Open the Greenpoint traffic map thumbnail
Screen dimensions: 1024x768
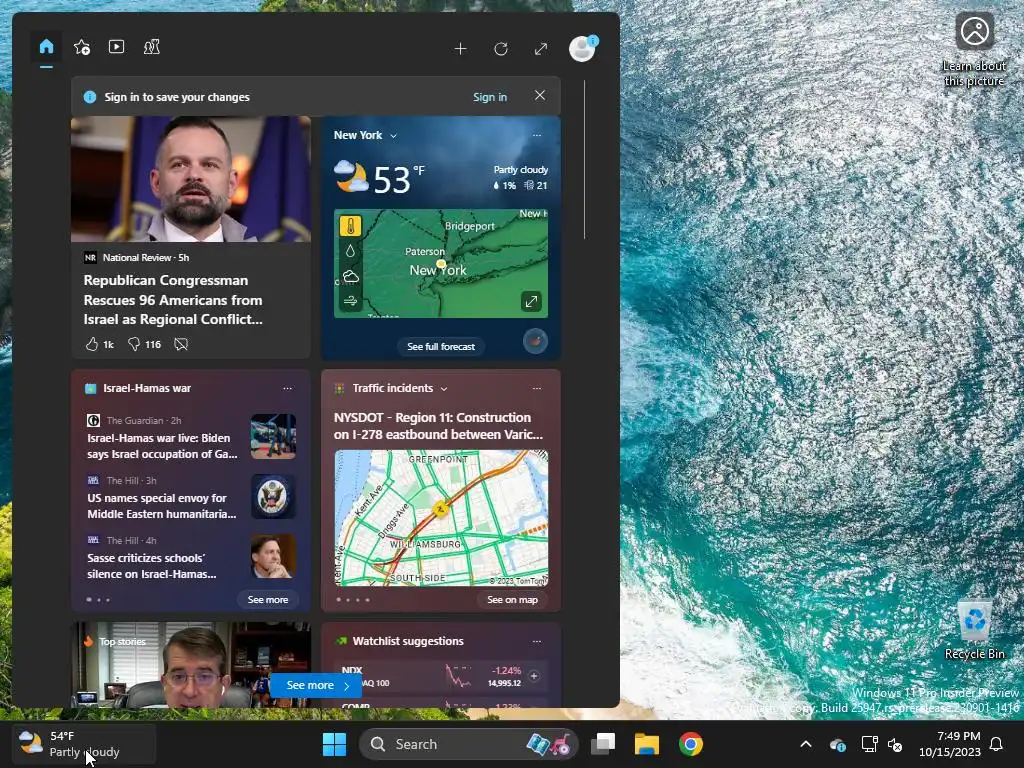[x=441, y=518]
